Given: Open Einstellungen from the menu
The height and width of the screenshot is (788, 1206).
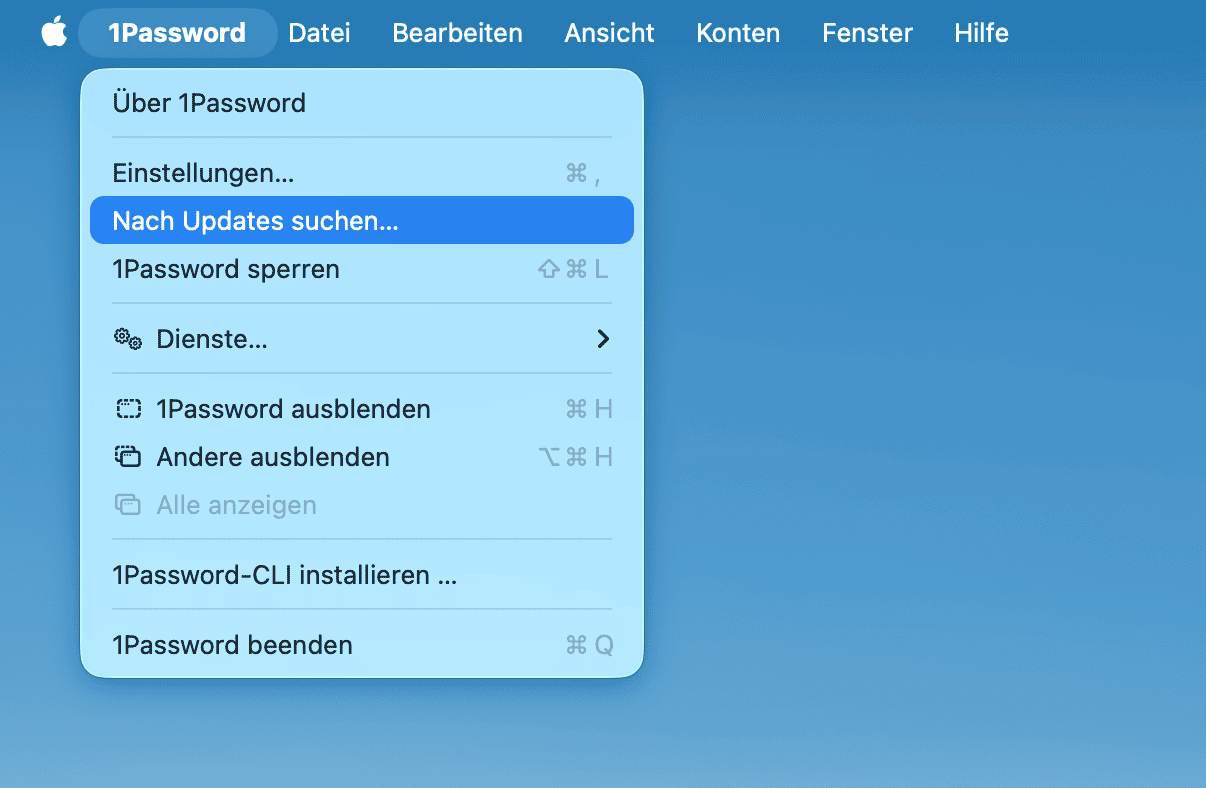Looking at the screenshot, I should pyautogui.click(x=203, y=172).
